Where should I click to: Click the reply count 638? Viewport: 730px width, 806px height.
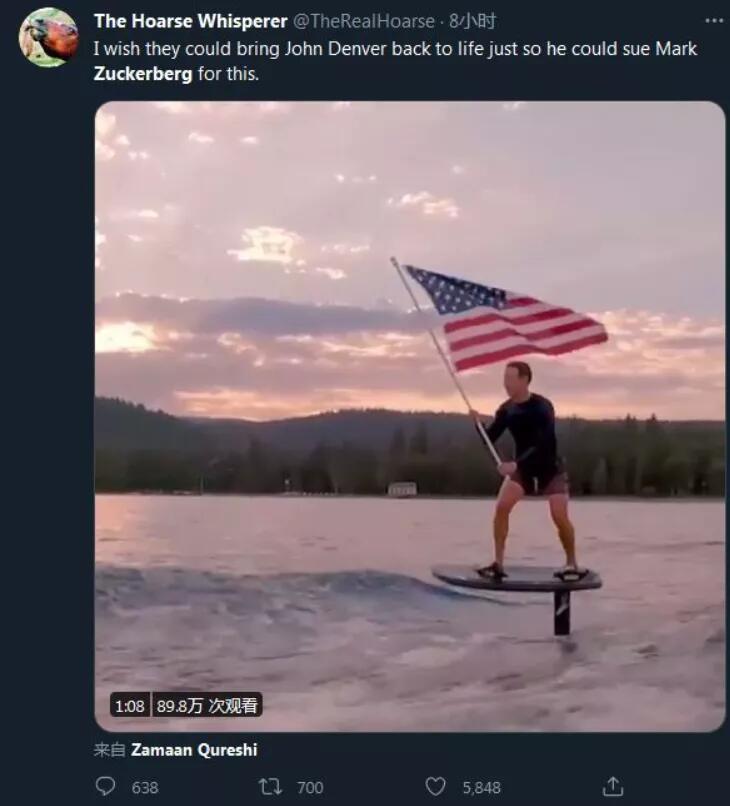[x=145, y=788]
